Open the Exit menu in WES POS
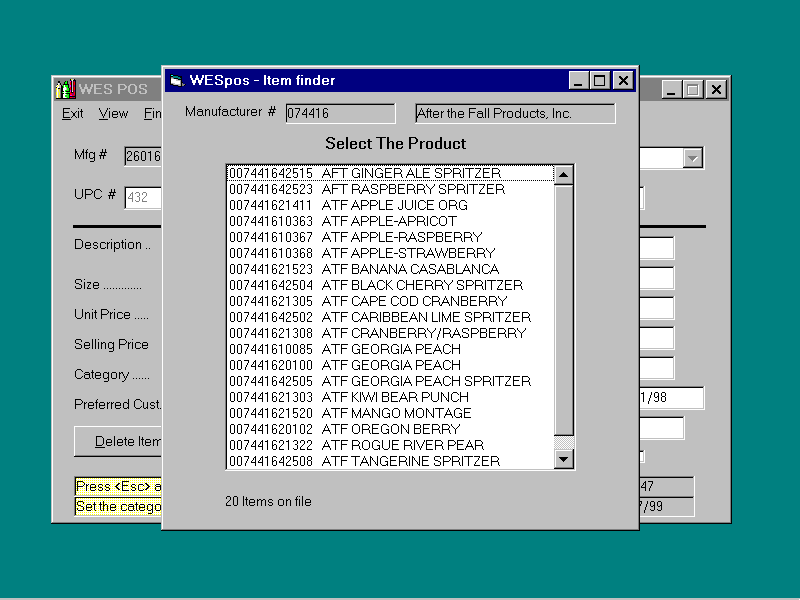Screen dimensions: 800x600 point(72,113)
